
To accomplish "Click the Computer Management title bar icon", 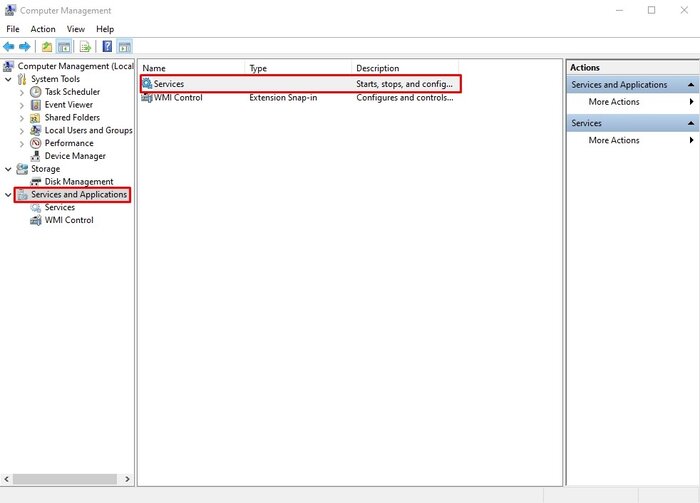I will click(10, 10).
